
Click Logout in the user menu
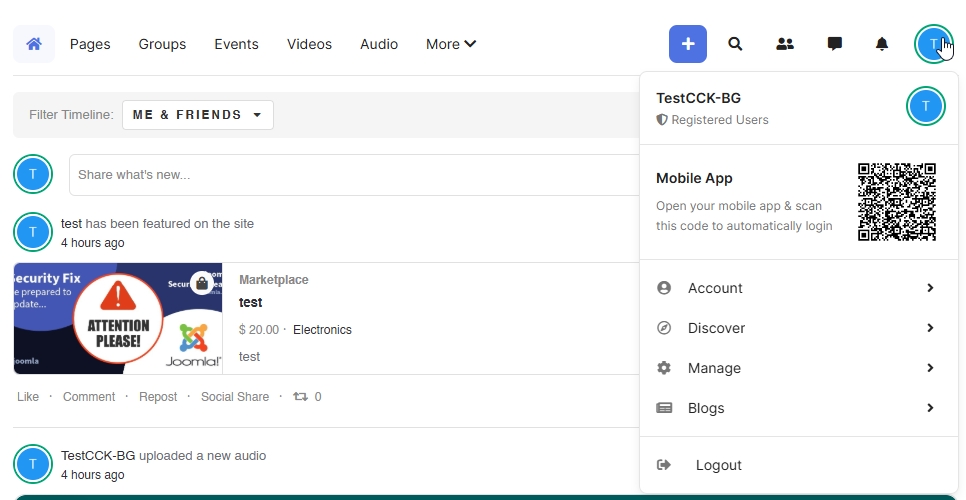point(718,465)
